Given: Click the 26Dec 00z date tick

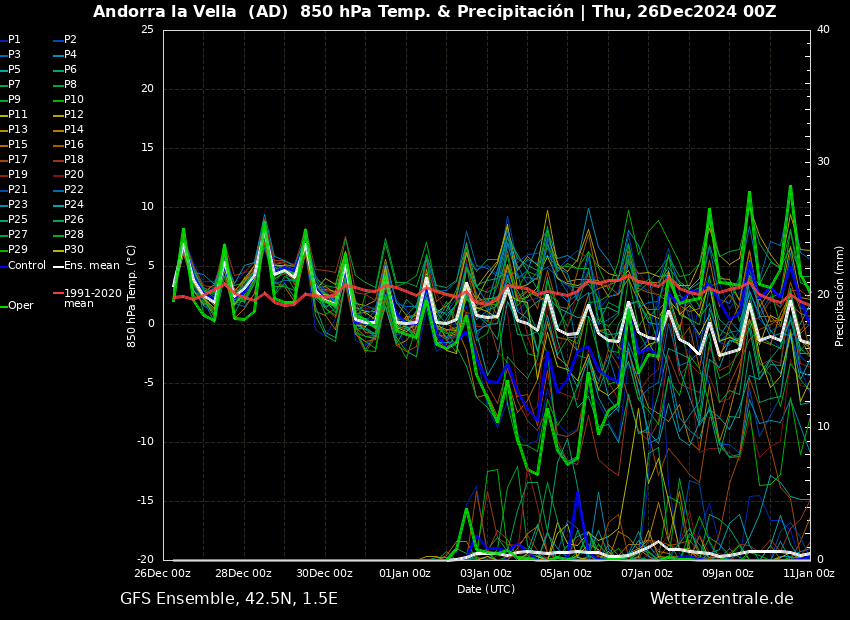Looking at the screenshot, I should (x=163, y=573).
